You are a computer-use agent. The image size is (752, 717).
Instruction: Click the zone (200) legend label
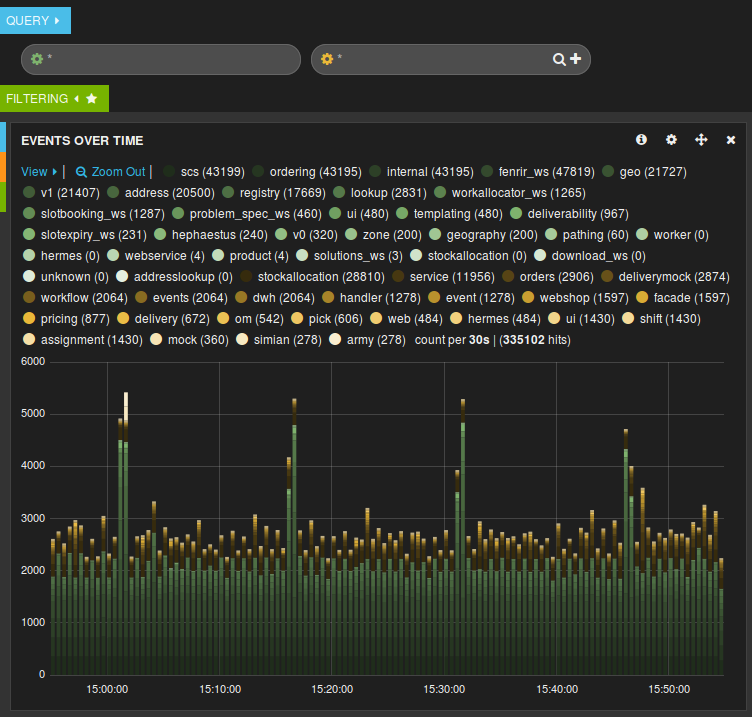click(x=392, y=235)
